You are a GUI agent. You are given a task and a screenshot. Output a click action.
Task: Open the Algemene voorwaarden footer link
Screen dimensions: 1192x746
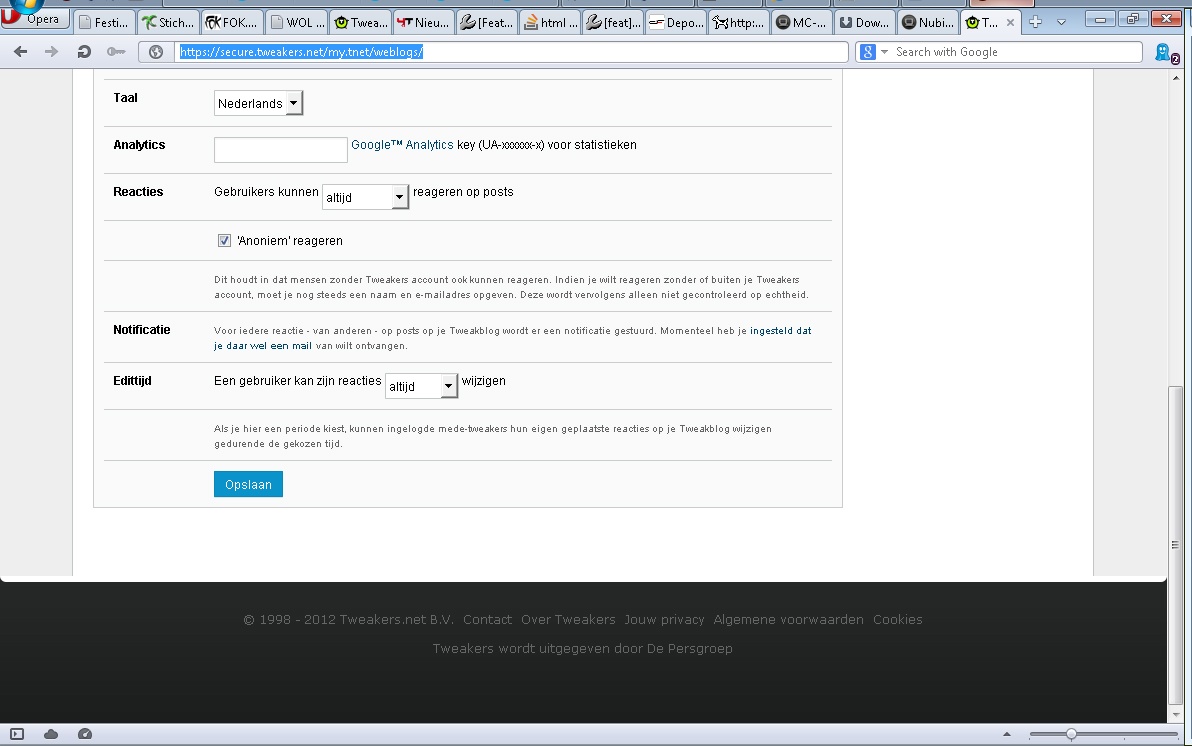pos(788,620)
